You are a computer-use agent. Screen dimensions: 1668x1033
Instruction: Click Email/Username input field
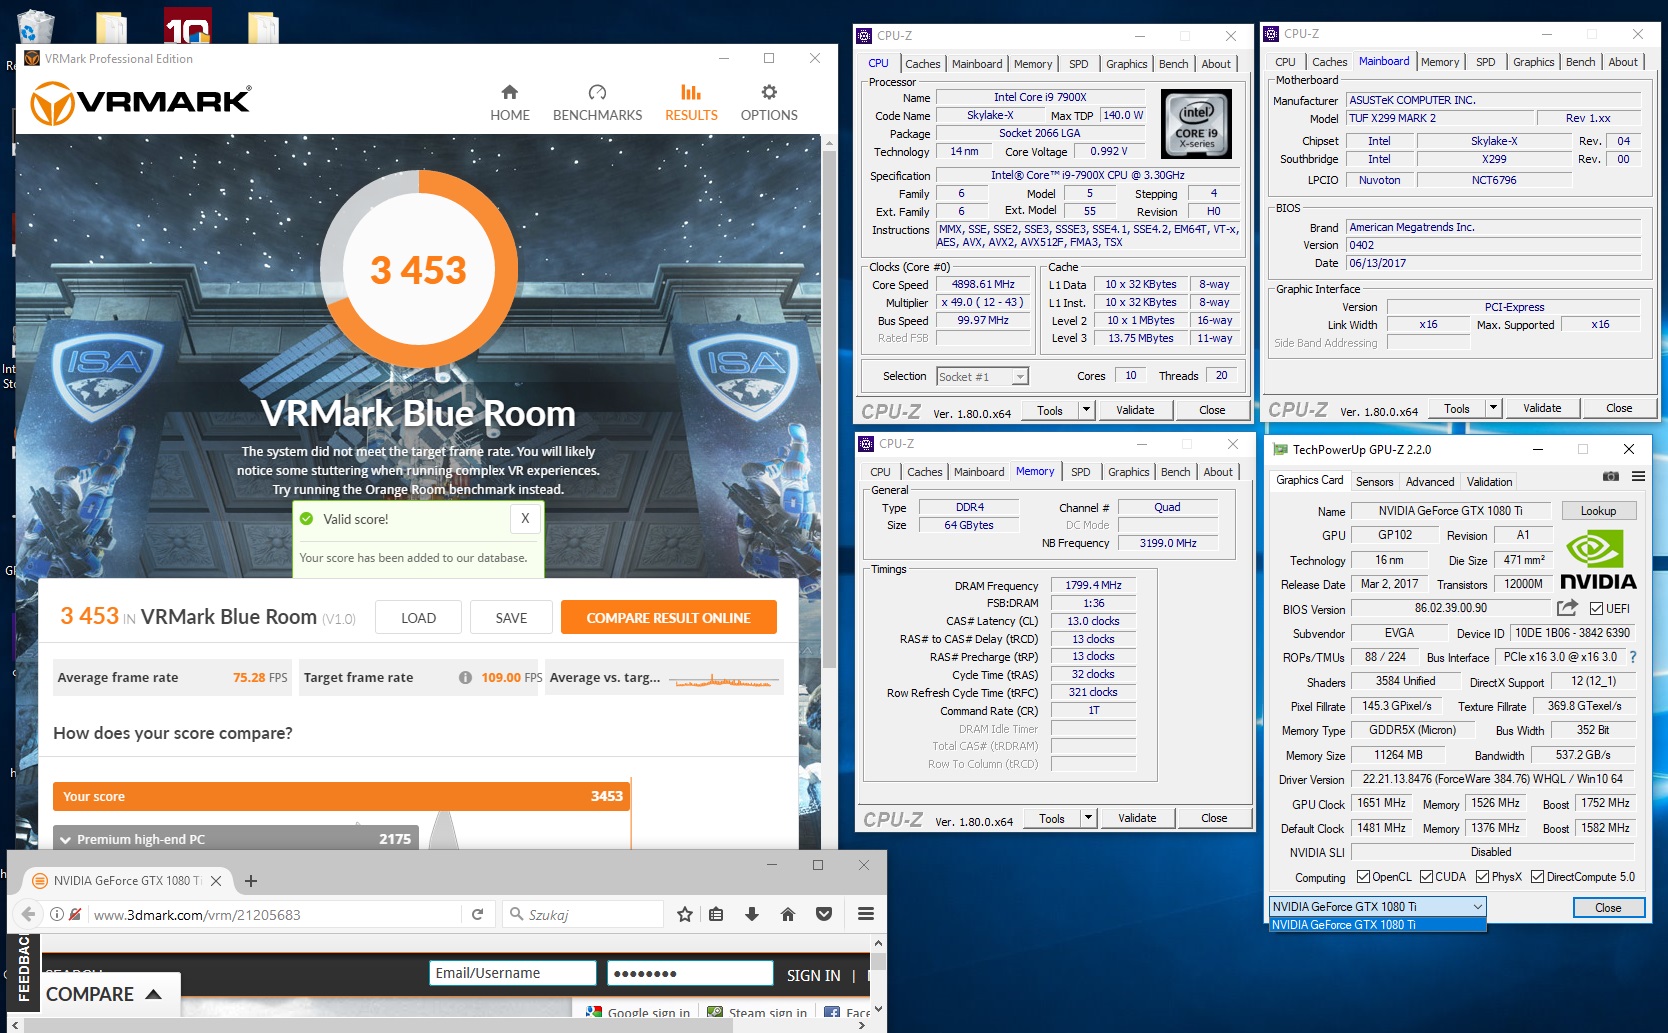513,973
